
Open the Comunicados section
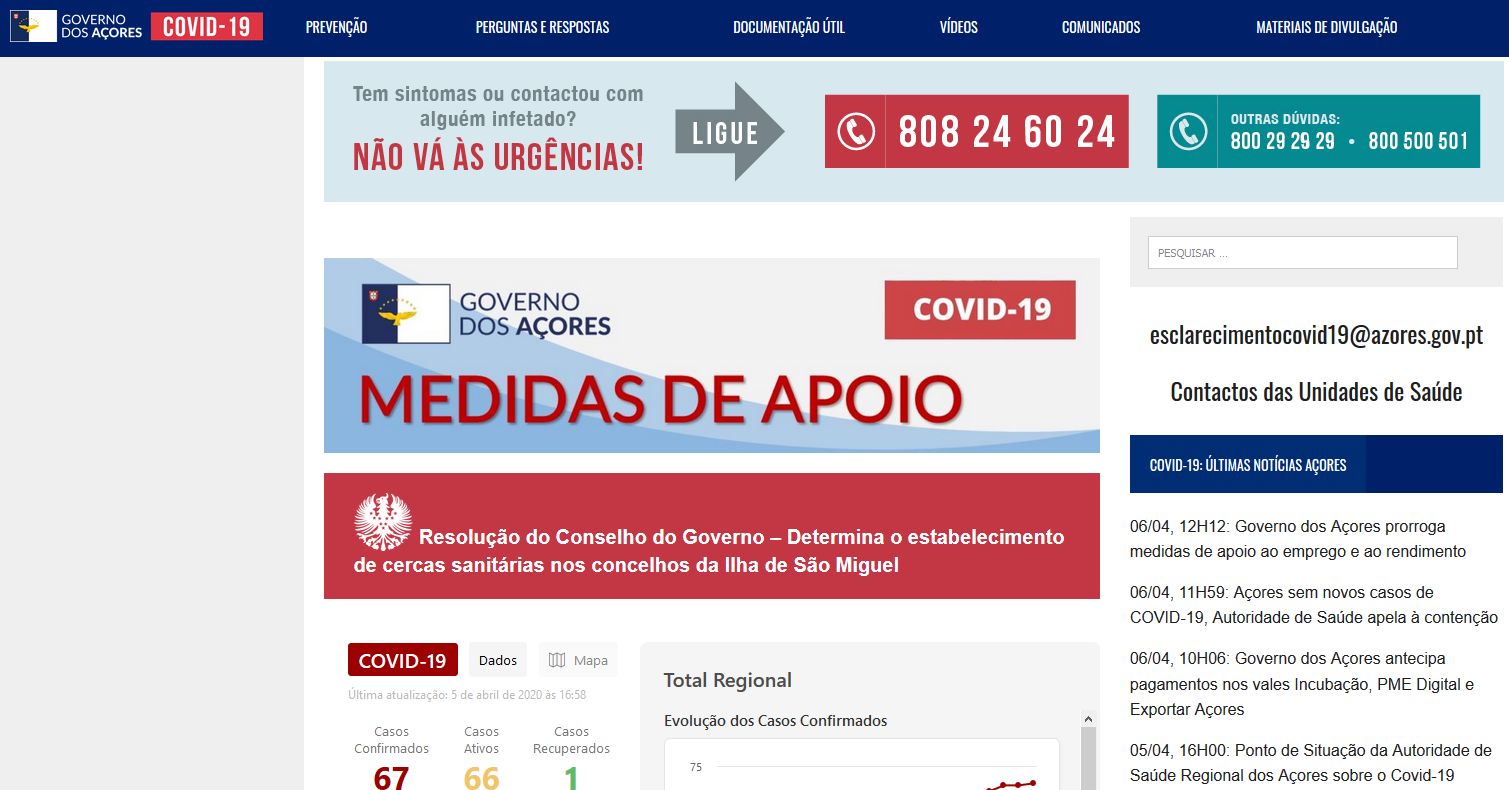click(1100, 27)
